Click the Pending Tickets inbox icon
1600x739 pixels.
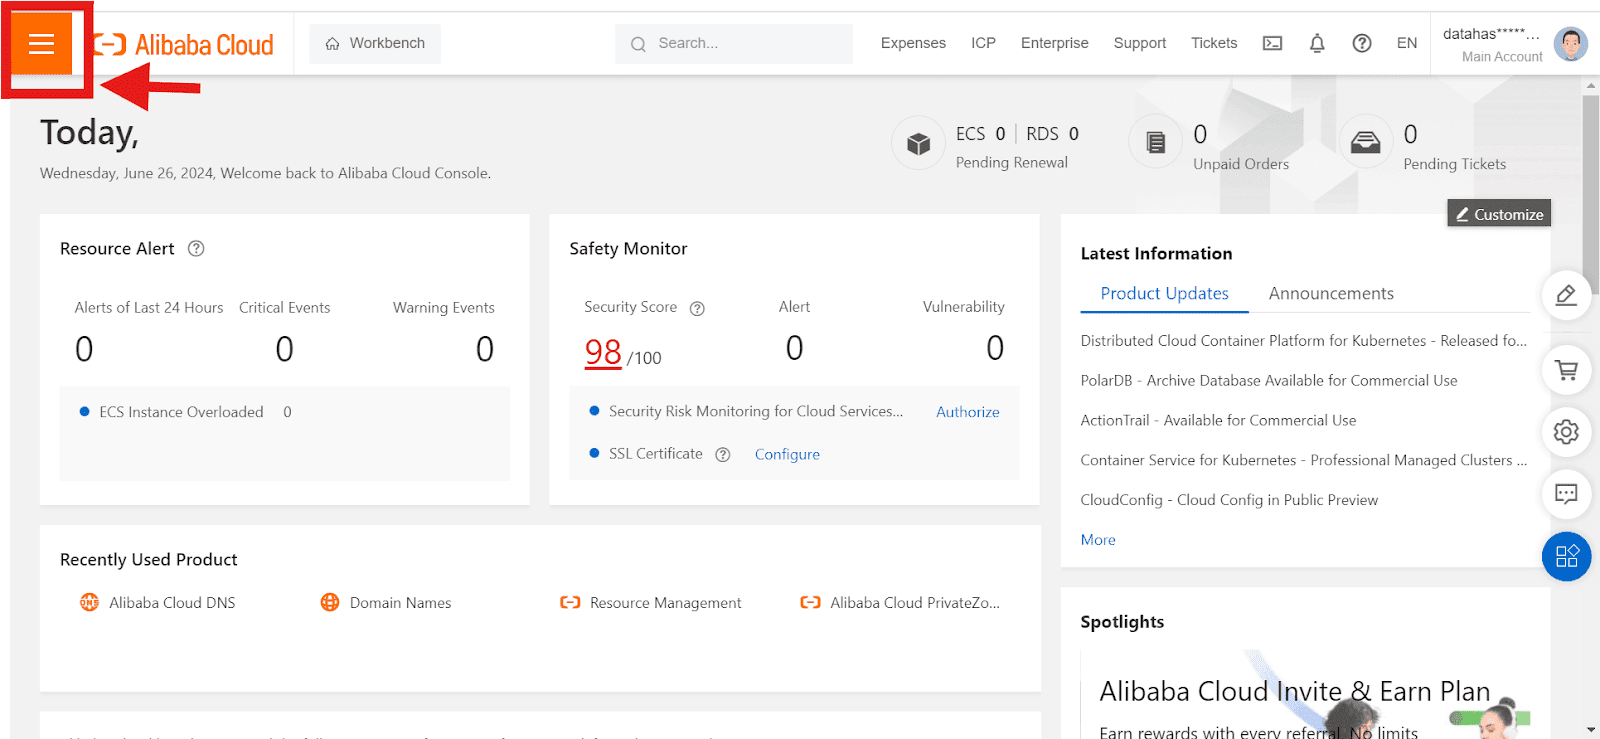1365,143
